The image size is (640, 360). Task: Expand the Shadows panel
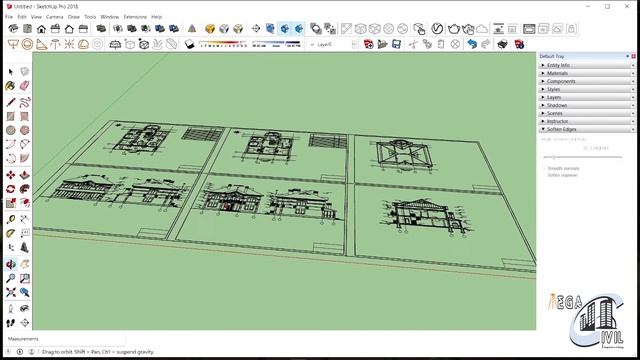pyautogui.click(x=587, y=105)
